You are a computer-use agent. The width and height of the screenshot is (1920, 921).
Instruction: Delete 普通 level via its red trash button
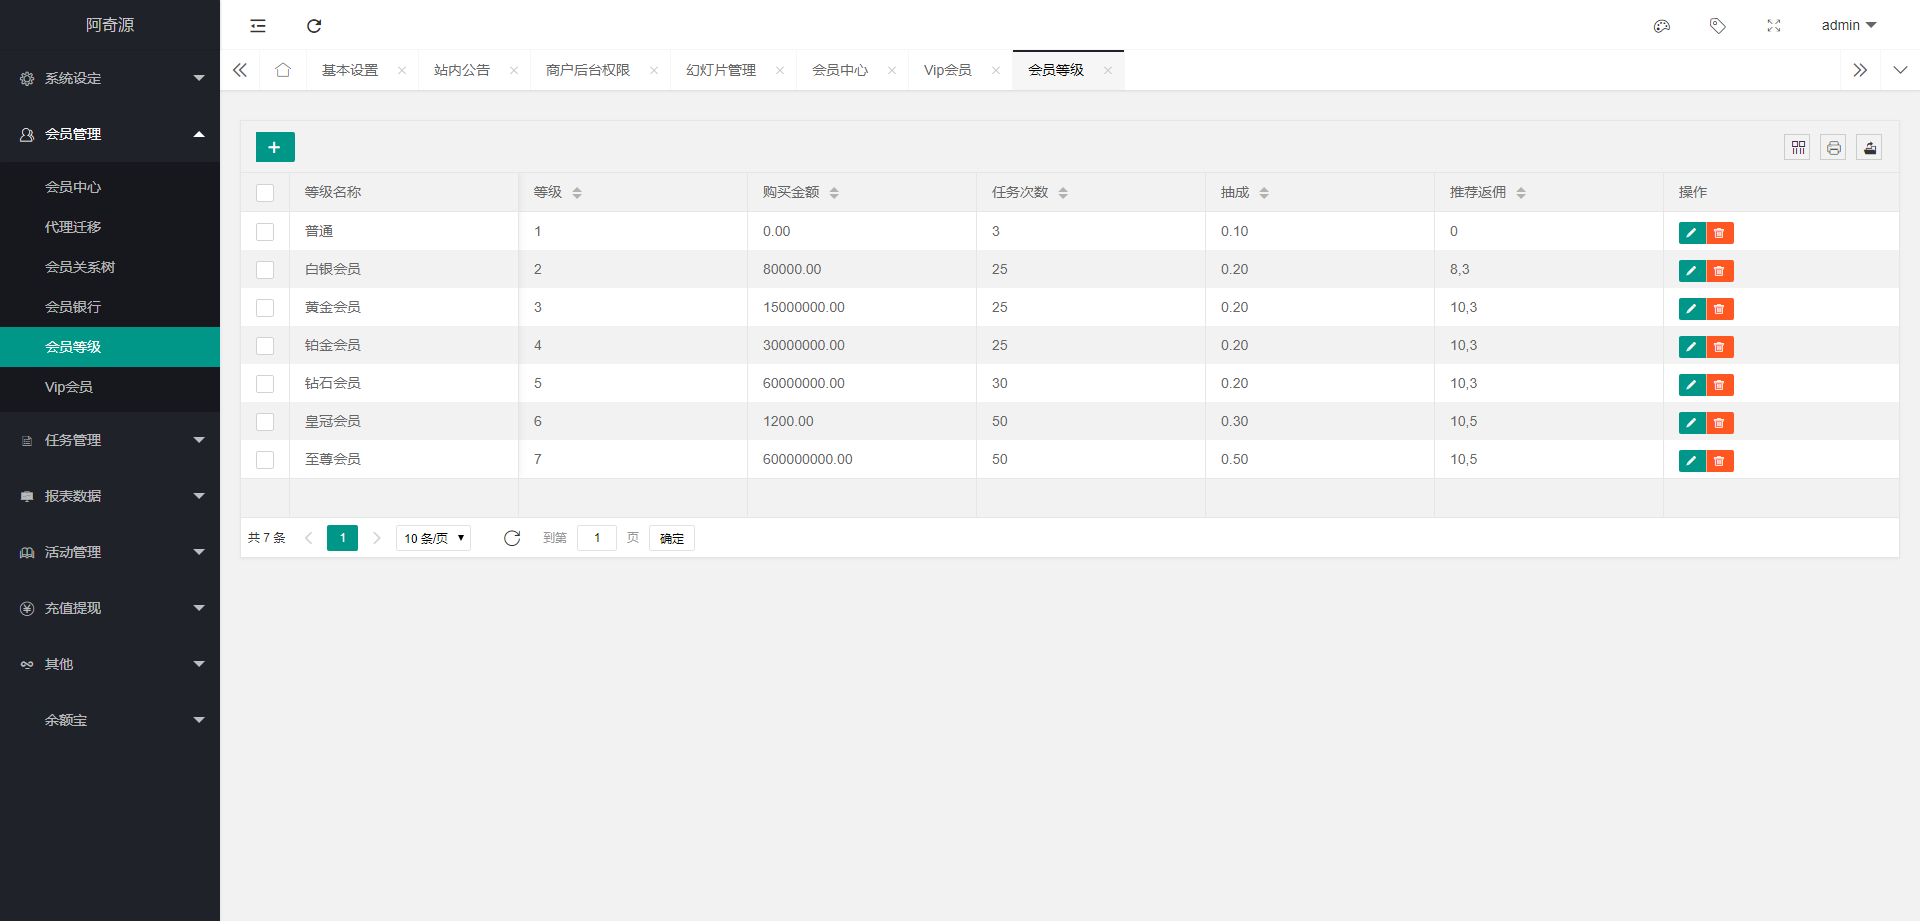[1719, 232]
